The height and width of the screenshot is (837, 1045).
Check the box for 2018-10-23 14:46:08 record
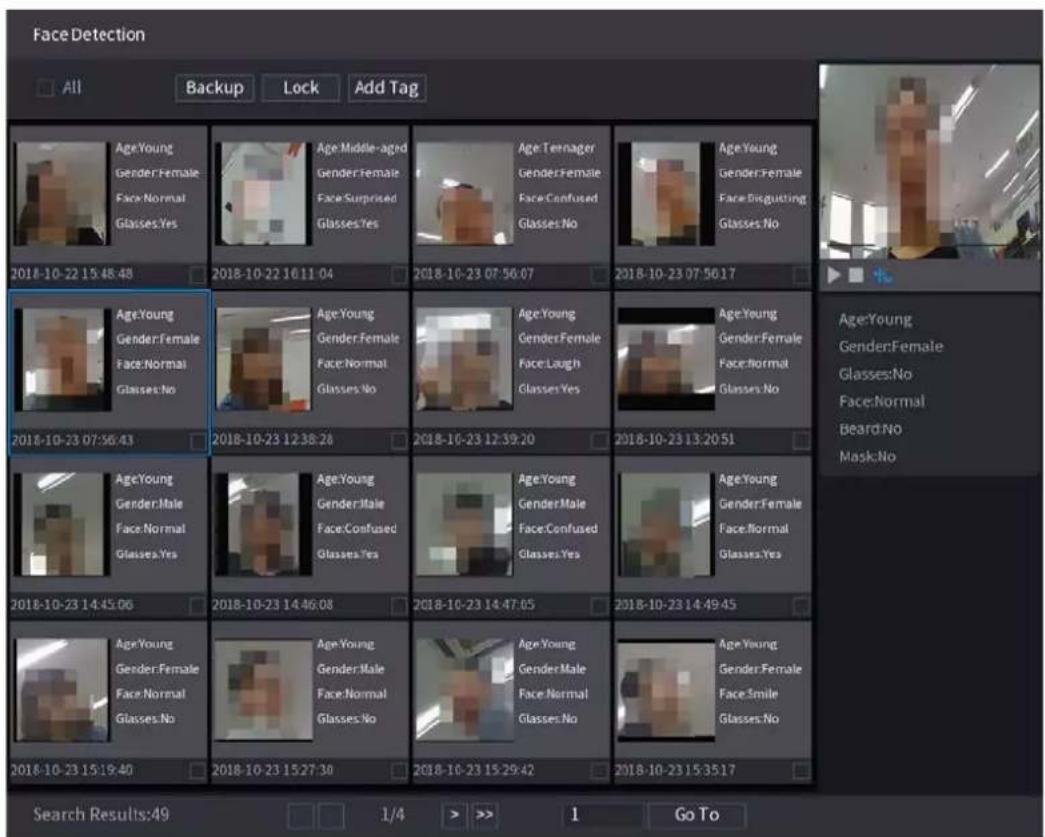(399, 605)
